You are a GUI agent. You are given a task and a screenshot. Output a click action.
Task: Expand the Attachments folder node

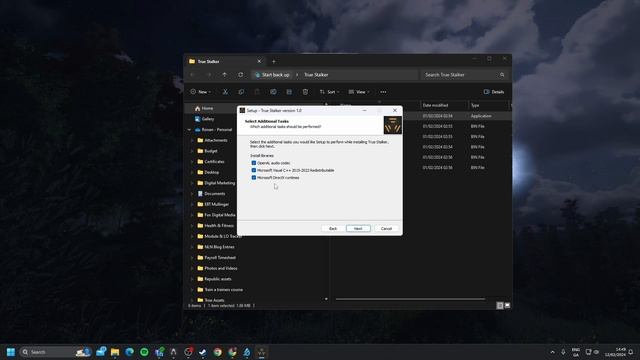coord(192,140)
